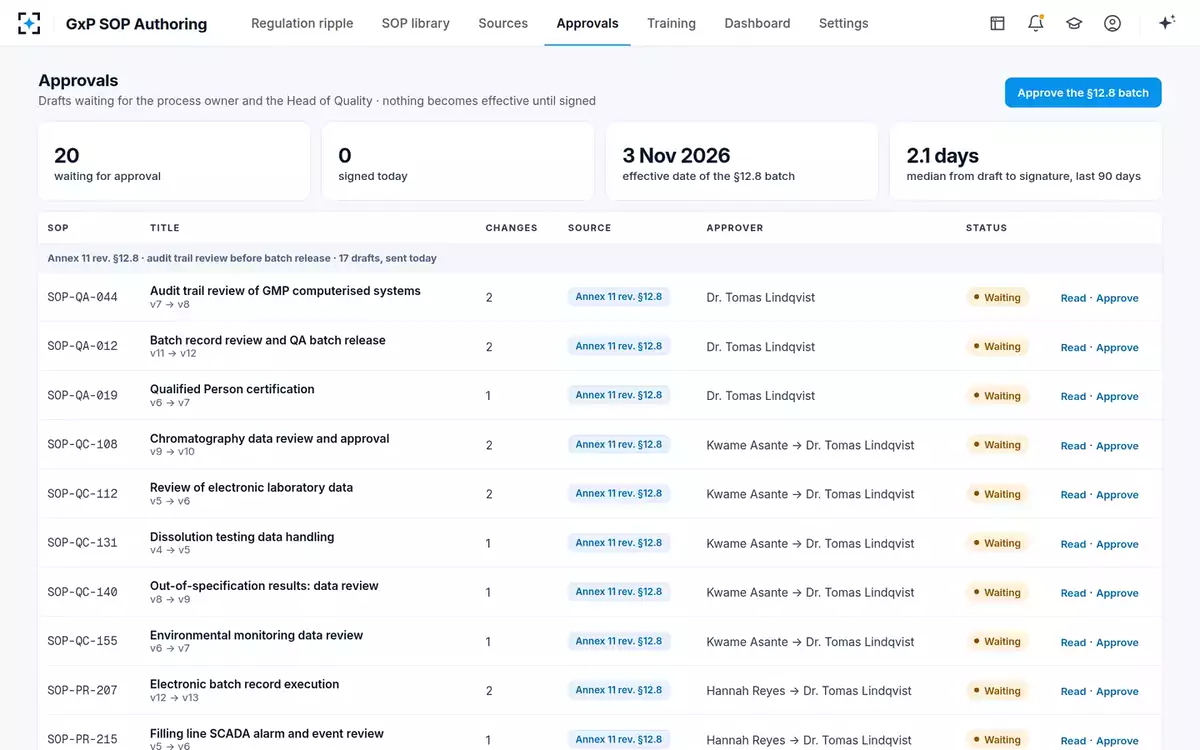Approve SOP-QA-044
The height and width of the screenshot is (750, 1200).
point(1117,298)
